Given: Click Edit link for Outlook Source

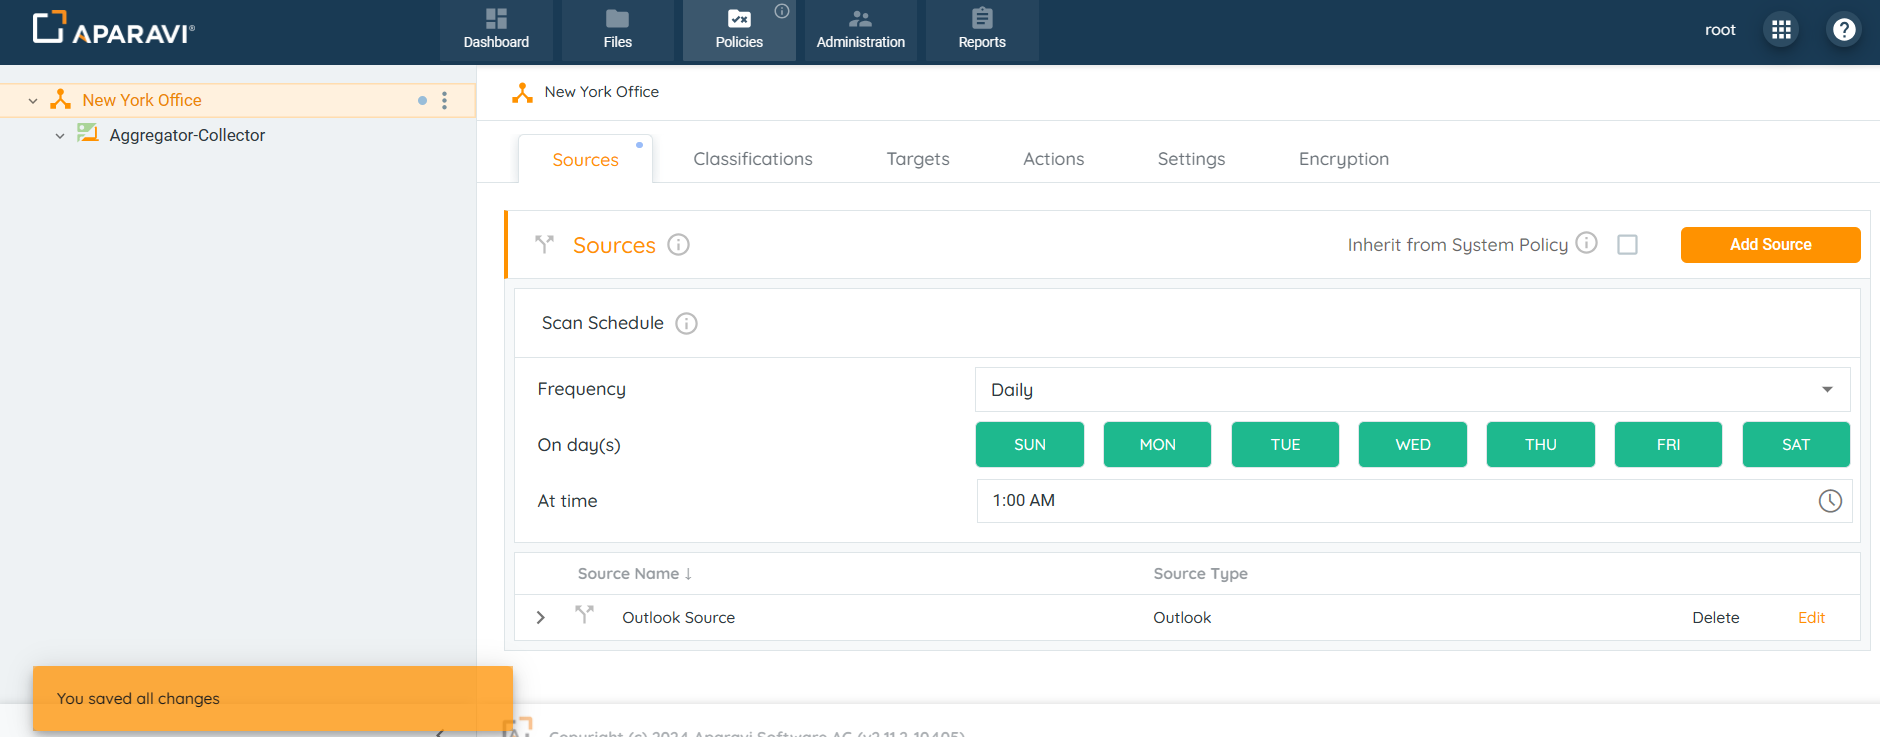Looking at the screenshot, I should (1810, 618).
